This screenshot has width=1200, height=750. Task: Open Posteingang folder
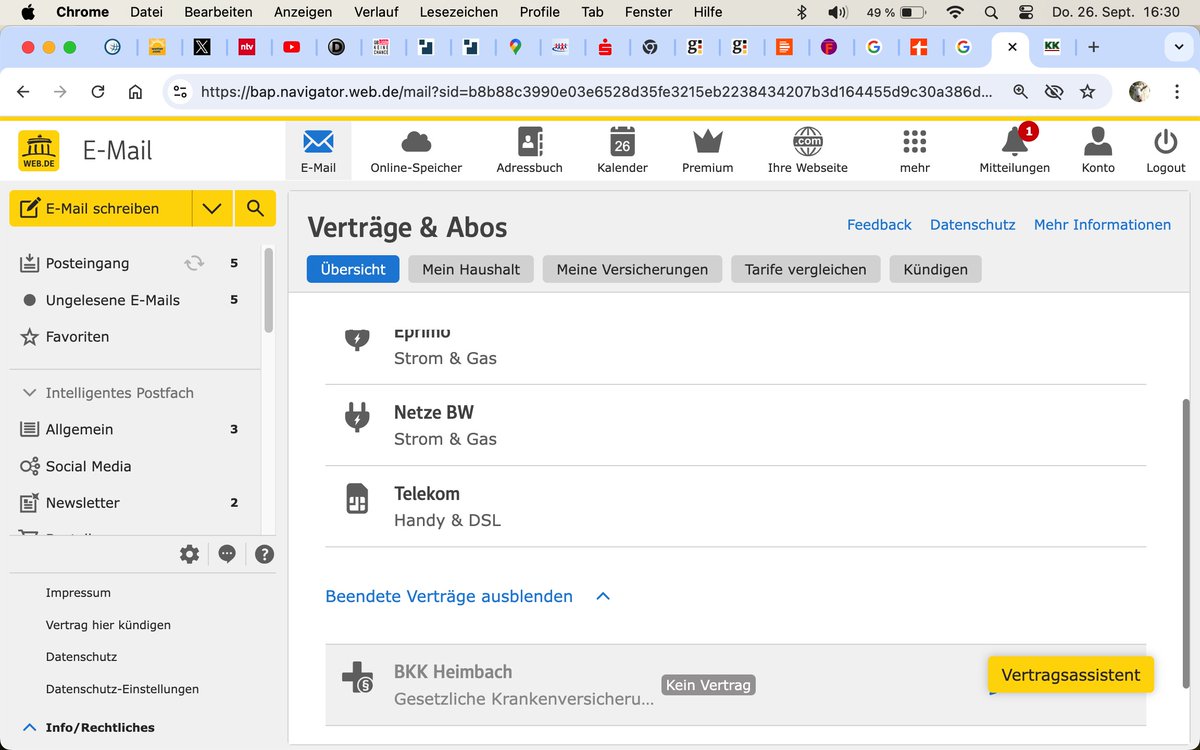coord(87,263)
